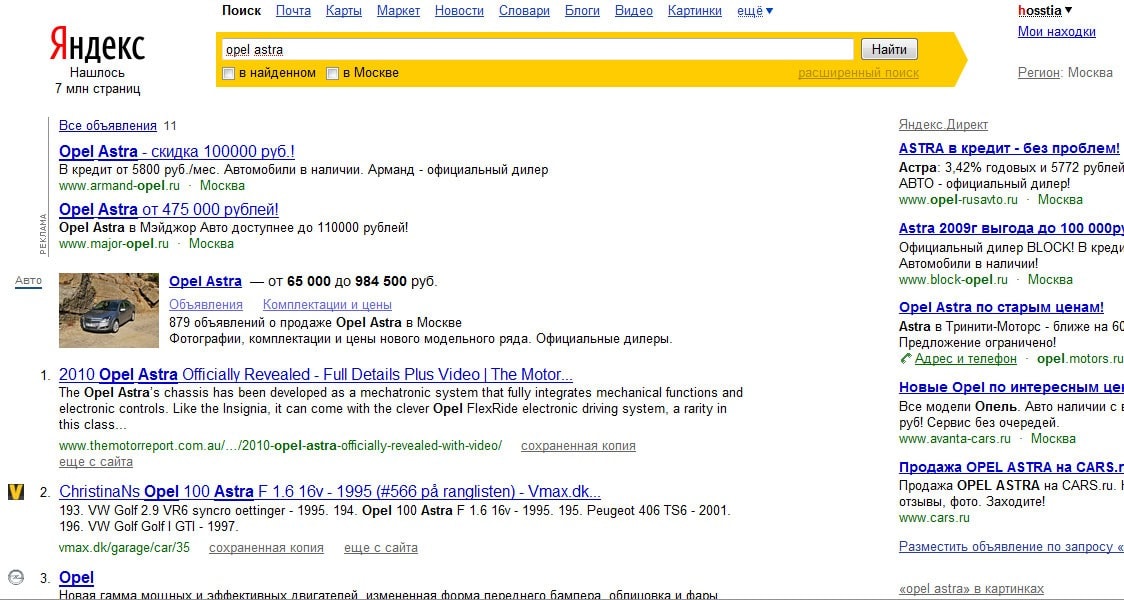Screen dimensions: 1124x600
Task: Click the Opel favicon beside result 3
Action: tap(16, 577)
